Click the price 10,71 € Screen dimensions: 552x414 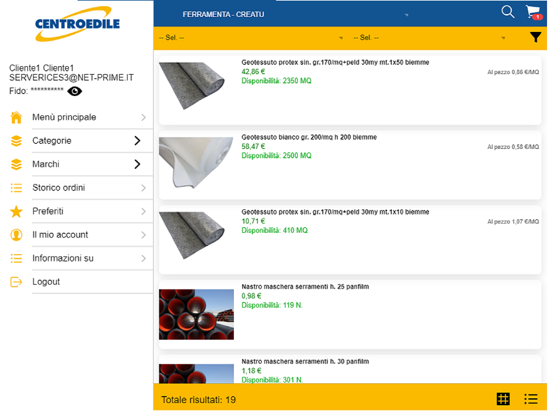(253, 221)
